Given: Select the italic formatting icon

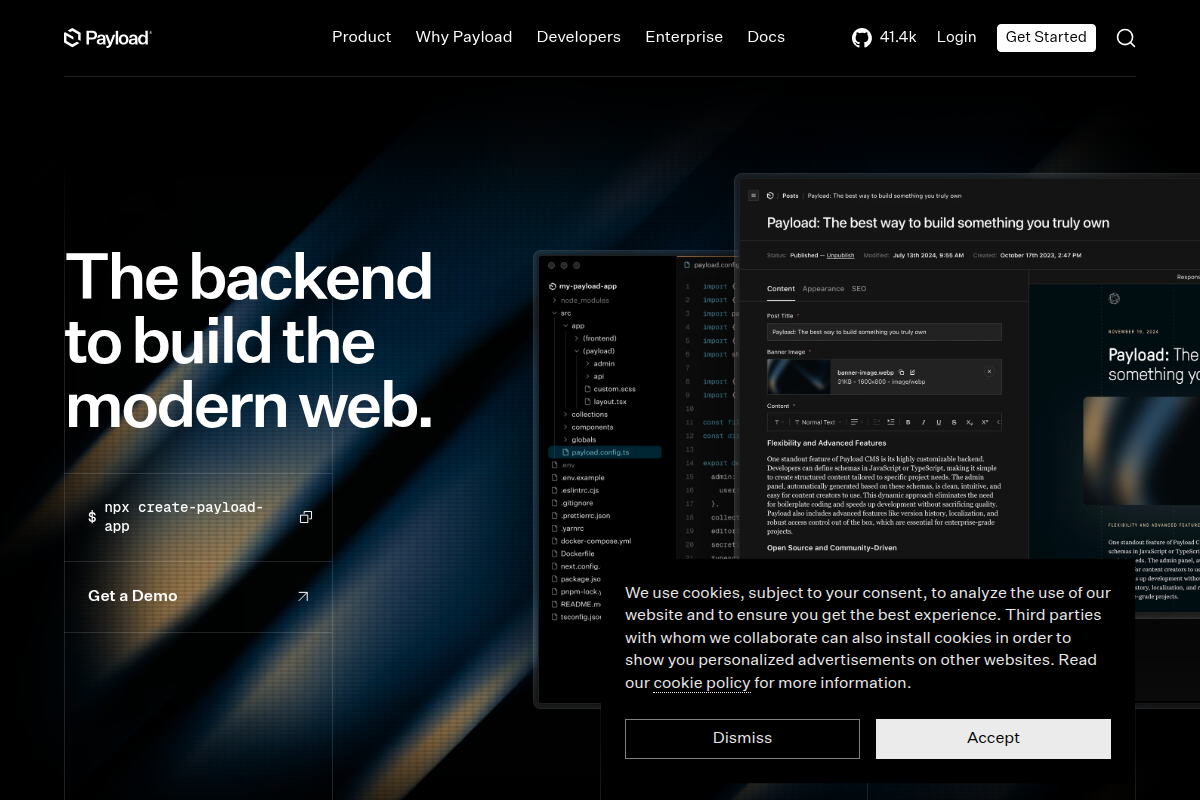Looking at the screenshot, I should [924, 422].
